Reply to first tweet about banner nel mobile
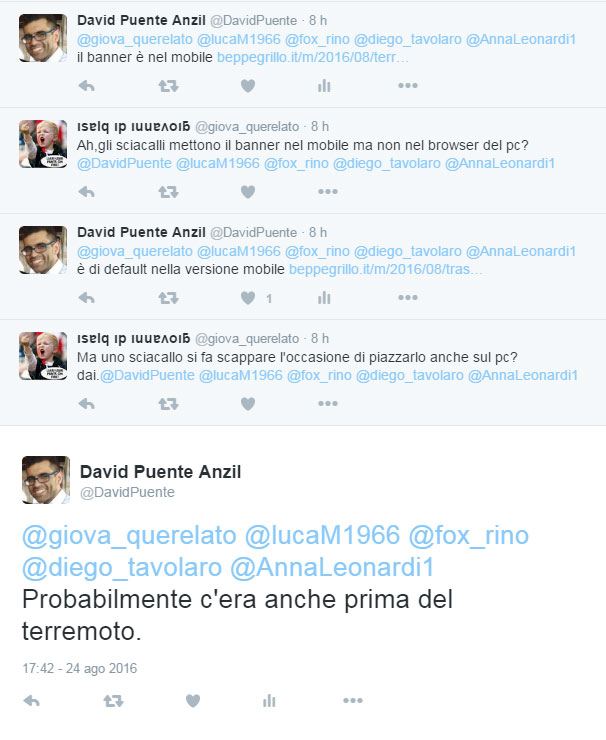Screen dimensions: 606x740 [86, 86]
